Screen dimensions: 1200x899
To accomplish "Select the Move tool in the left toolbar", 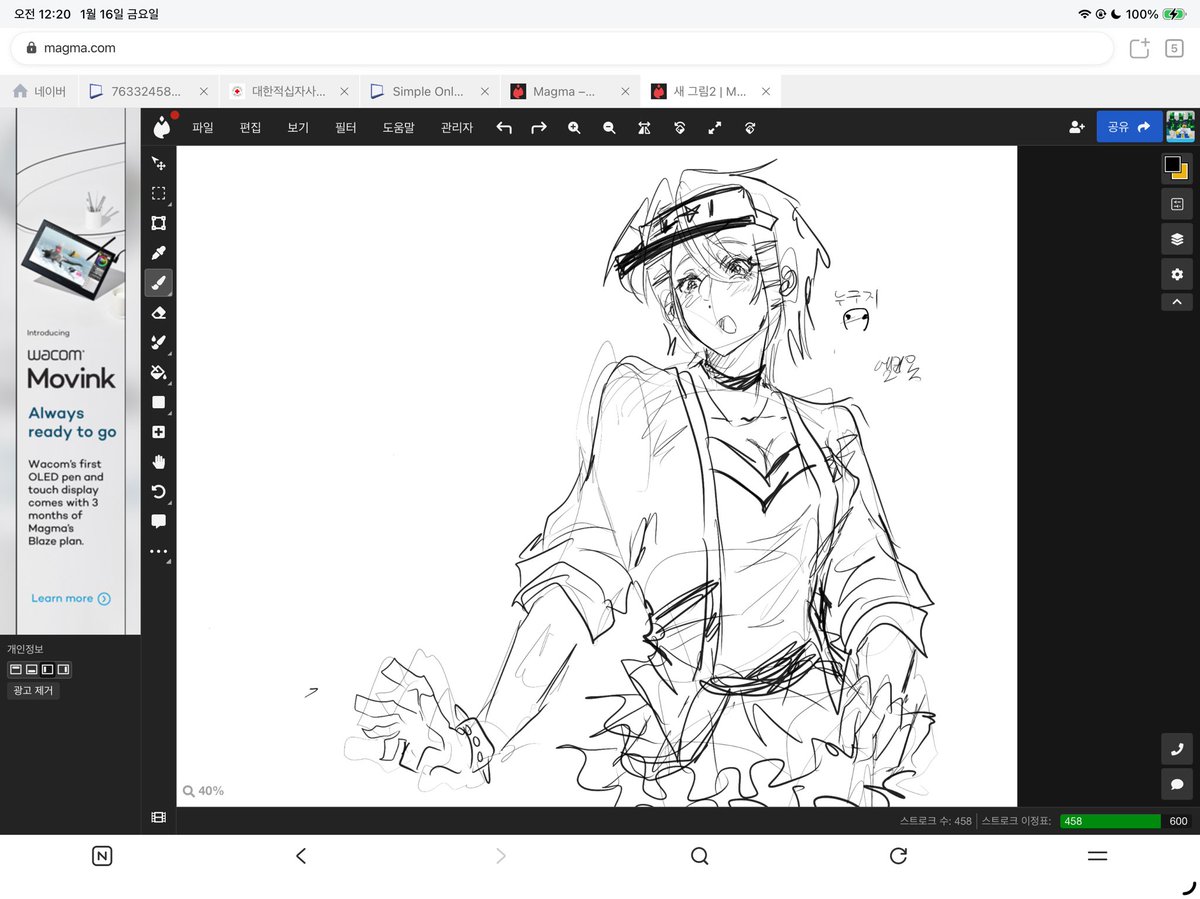I will [x=158, y=163].
